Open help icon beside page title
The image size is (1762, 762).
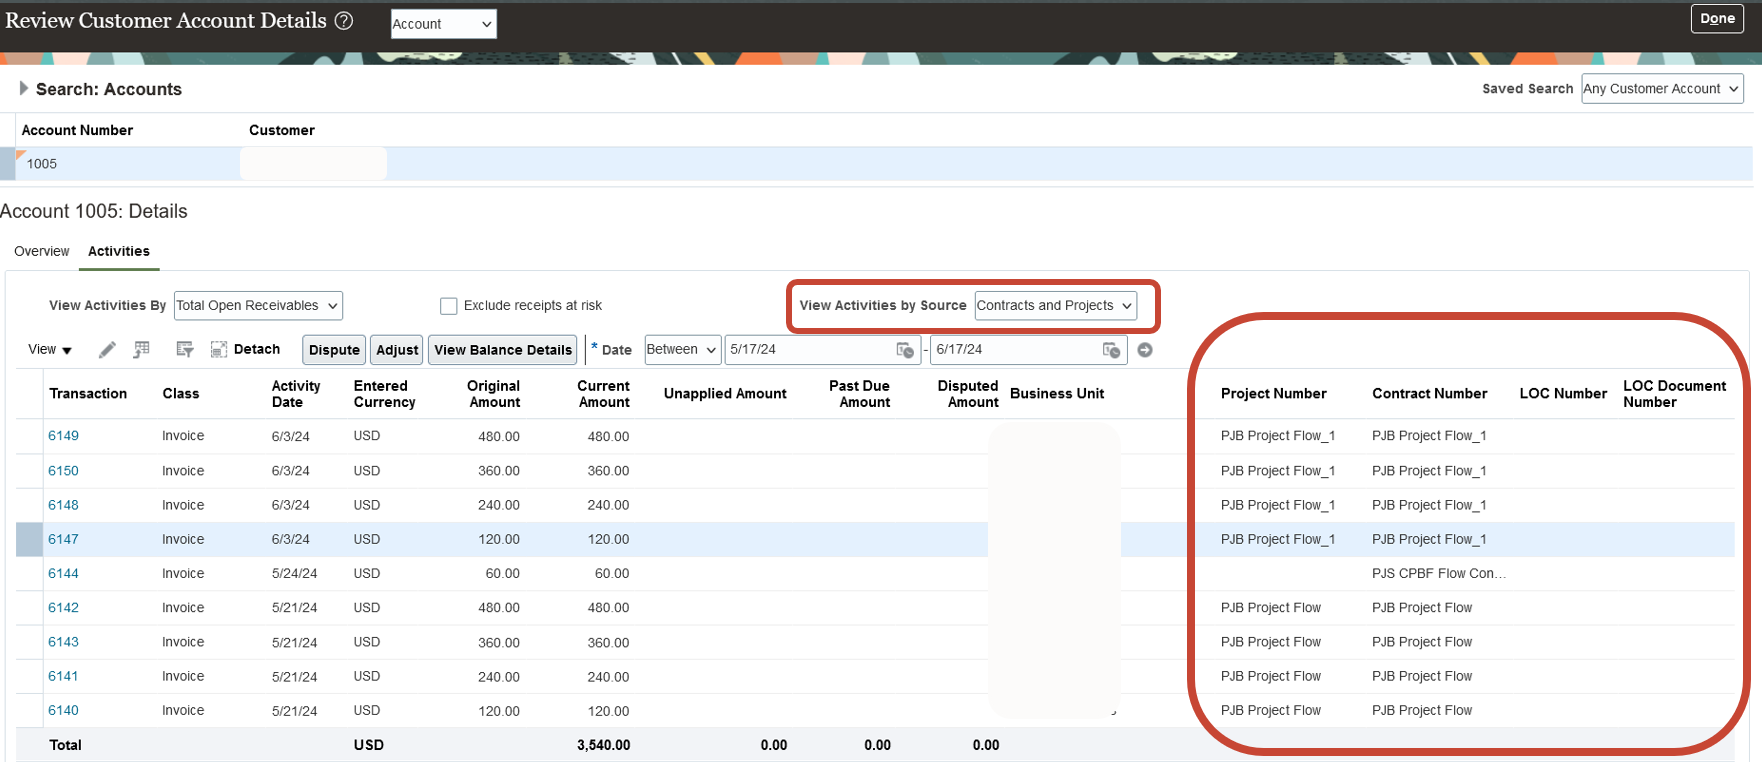(344, 21)
